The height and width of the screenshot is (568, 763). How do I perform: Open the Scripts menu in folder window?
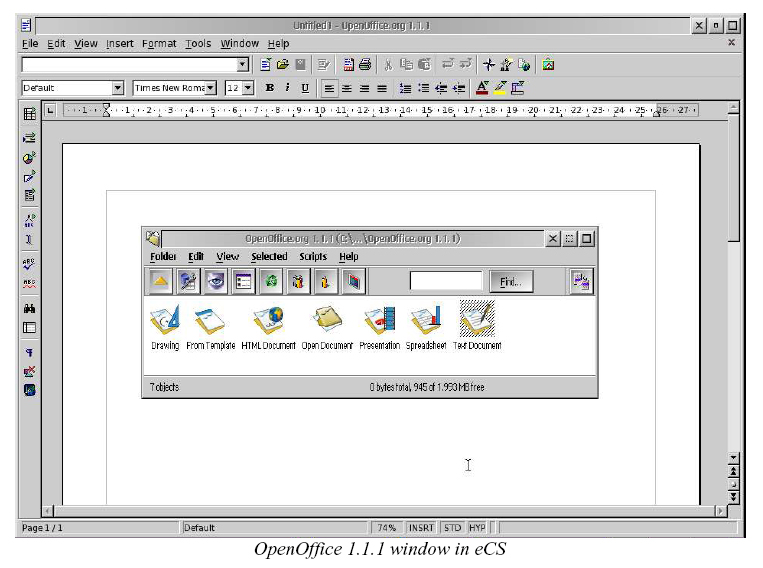[x=313, y=257]
